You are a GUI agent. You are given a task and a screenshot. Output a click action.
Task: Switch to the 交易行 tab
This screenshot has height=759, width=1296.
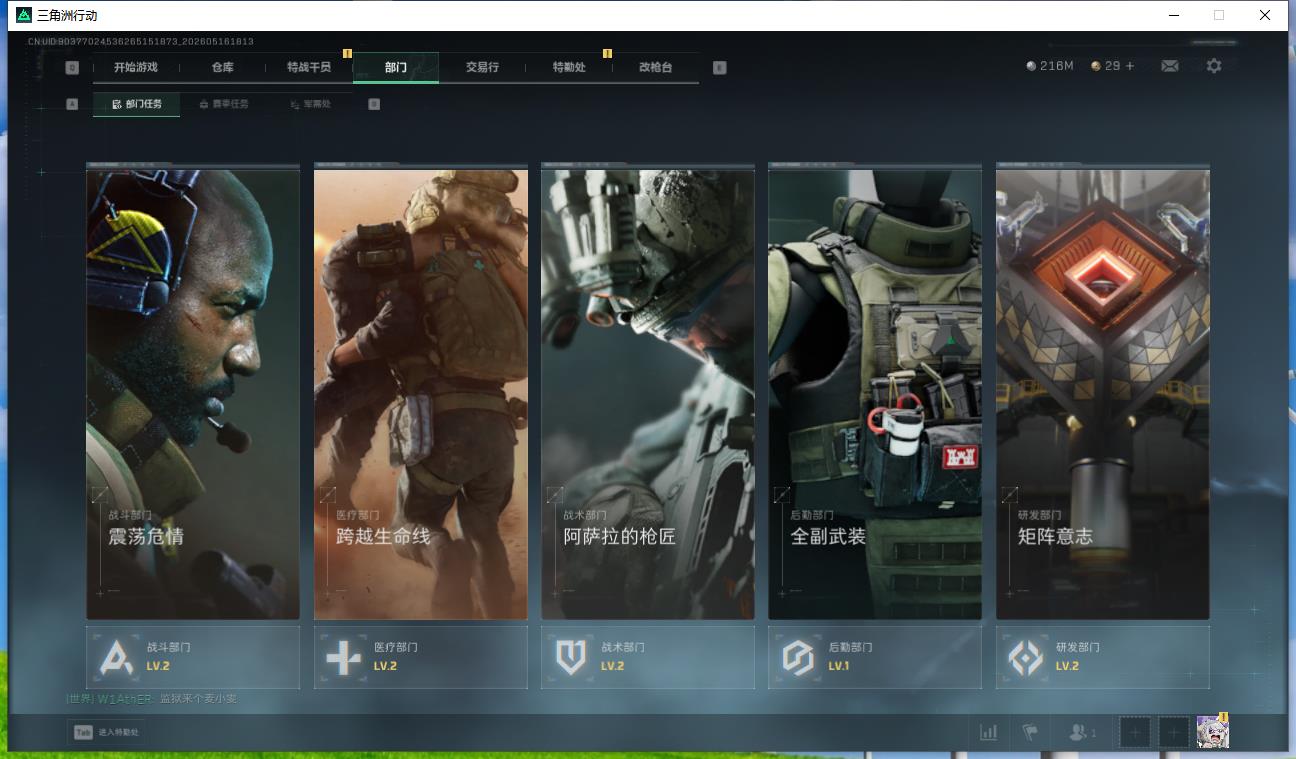pyautogui.click(x=482, y=67)
